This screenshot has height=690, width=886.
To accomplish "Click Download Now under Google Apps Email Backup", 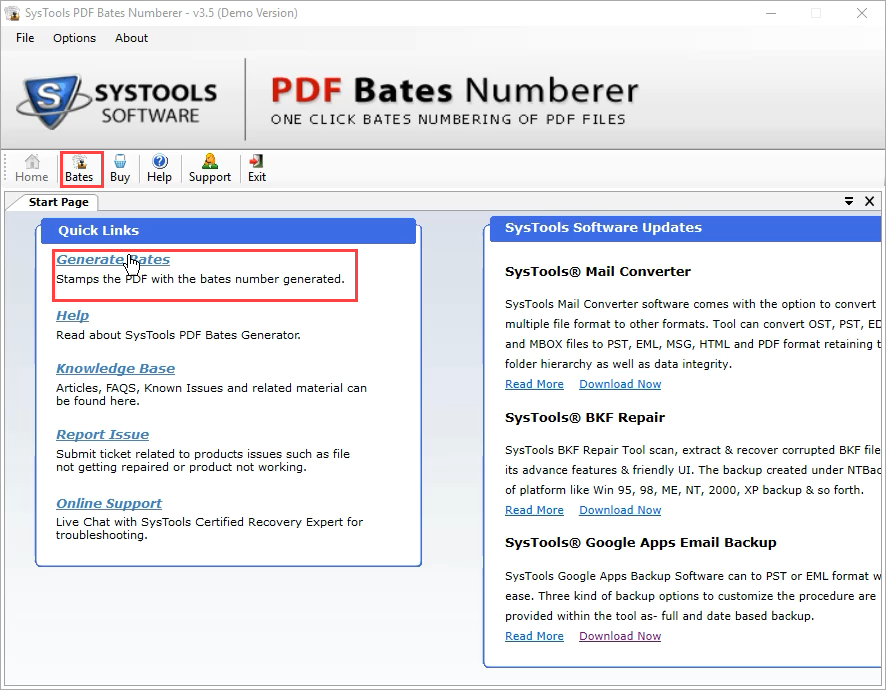I will [x=620, y=636].
